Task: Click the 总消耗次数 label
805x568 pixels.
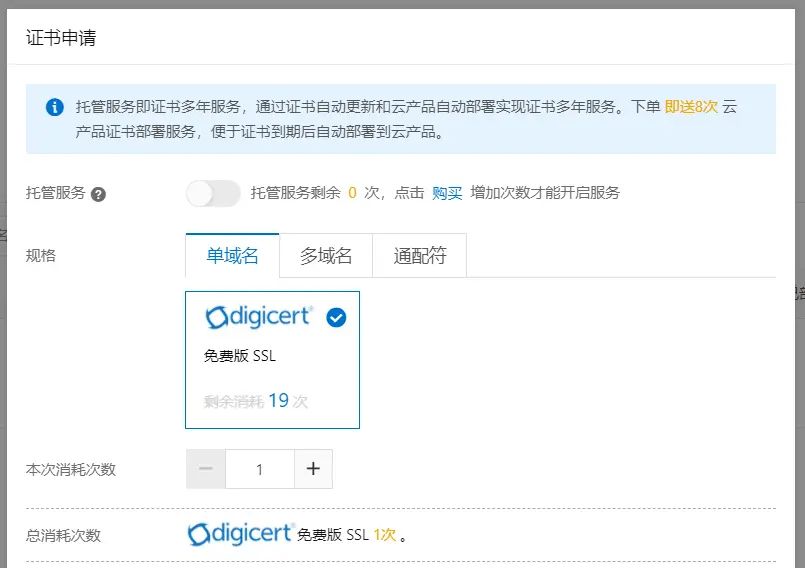Action: (x=63, y=536)
